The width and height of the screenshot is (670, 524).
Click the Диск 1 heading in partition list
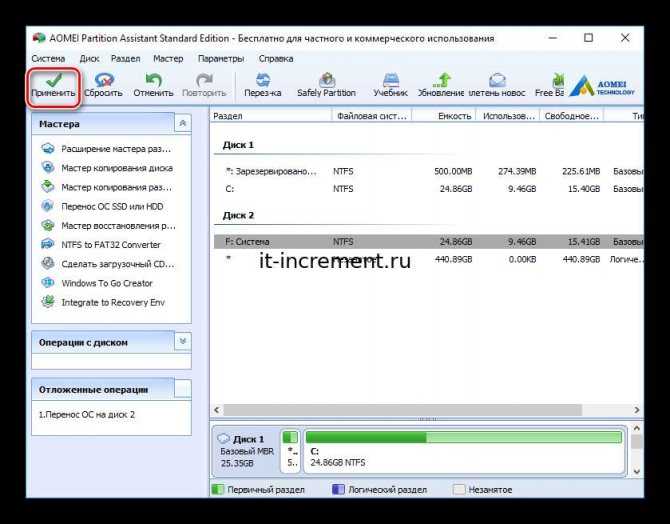(x=238, y=145)
